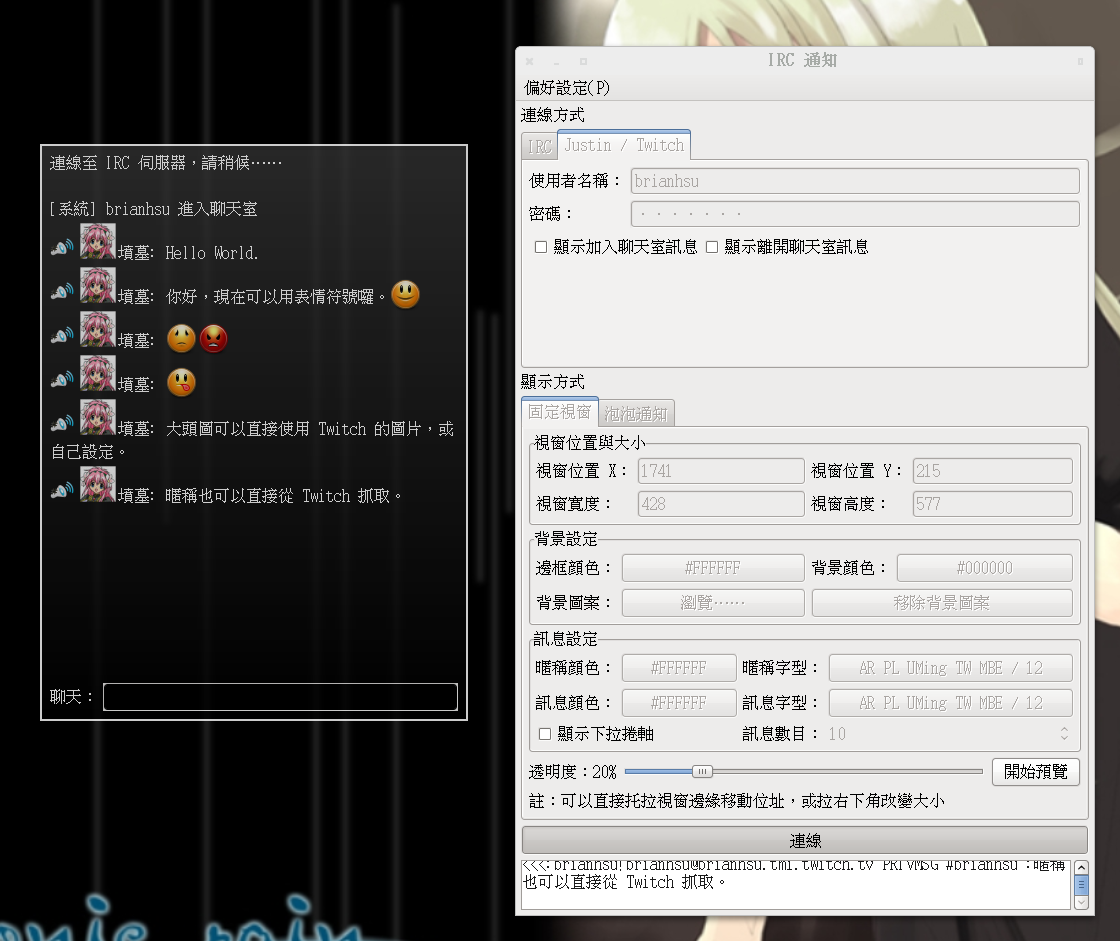Viewport: 1120px width, 941px height.
Task: Click the speaker icon next to the last Twitch message
Action: click(x=61, y=490)
